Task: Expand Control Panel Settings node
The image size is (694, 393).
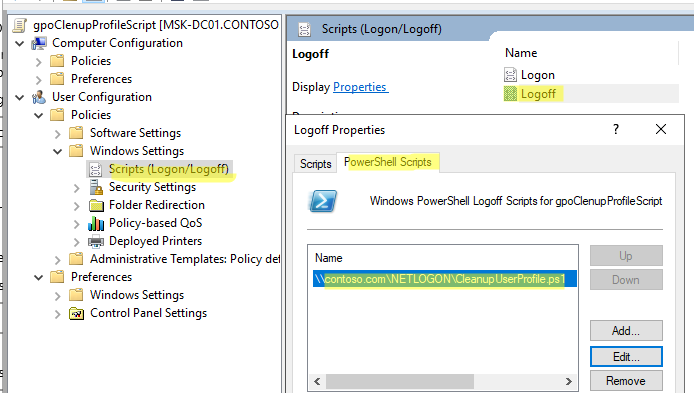Action: click(x=58, y=314)
